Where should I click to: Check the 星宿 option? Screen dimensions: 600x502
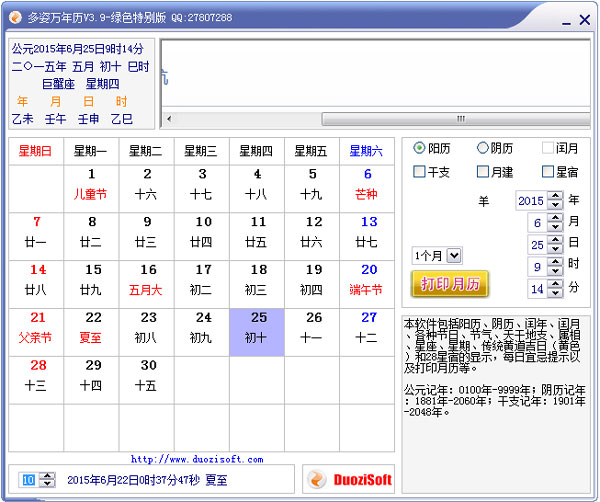pos(560,172)
